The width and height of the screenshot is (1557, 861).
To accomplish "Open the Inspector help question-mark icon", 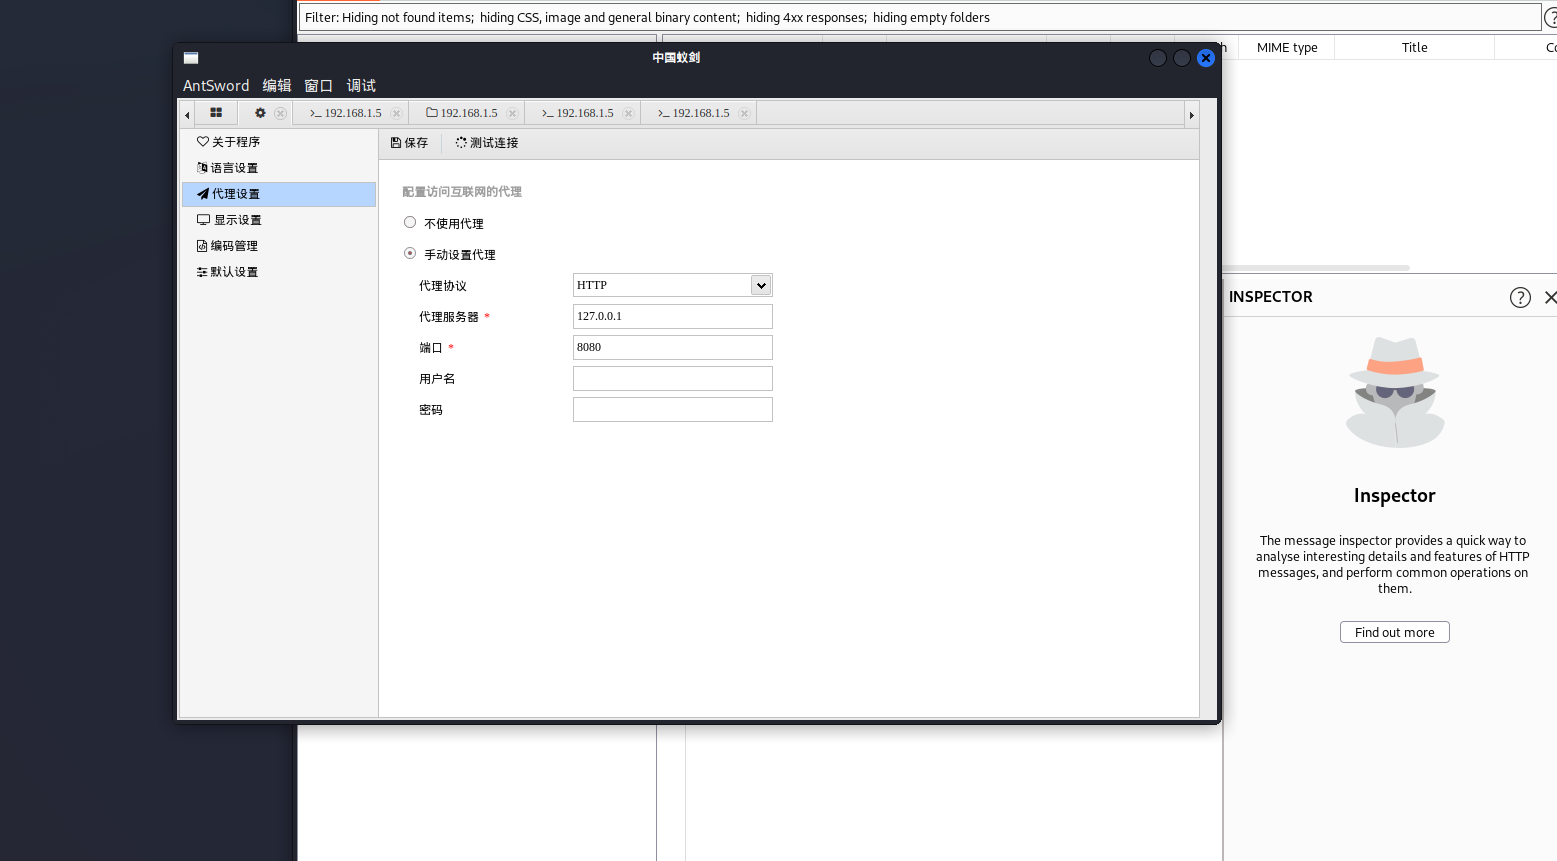I will [1520, 297].
